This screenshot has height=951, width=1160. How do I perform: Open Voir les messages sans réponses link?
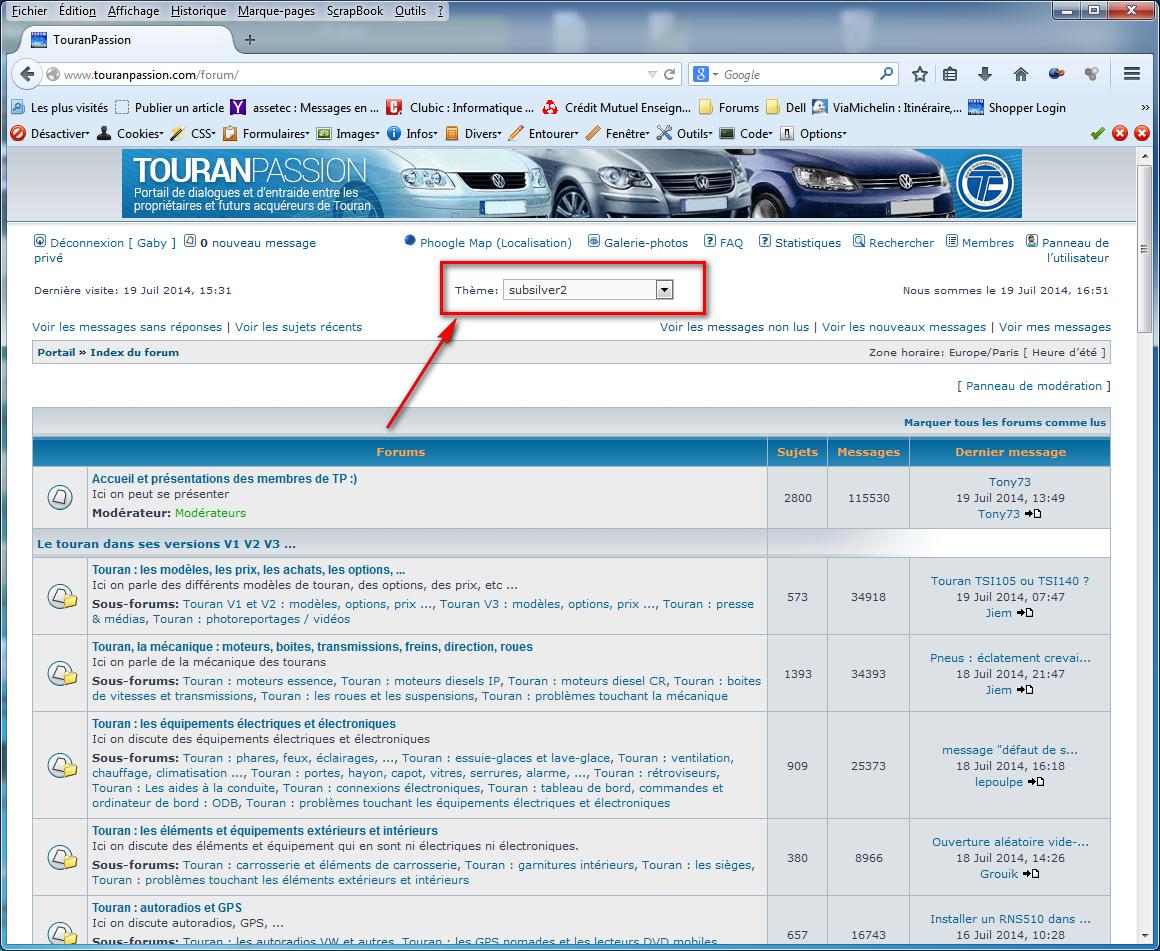coord(127,327)
